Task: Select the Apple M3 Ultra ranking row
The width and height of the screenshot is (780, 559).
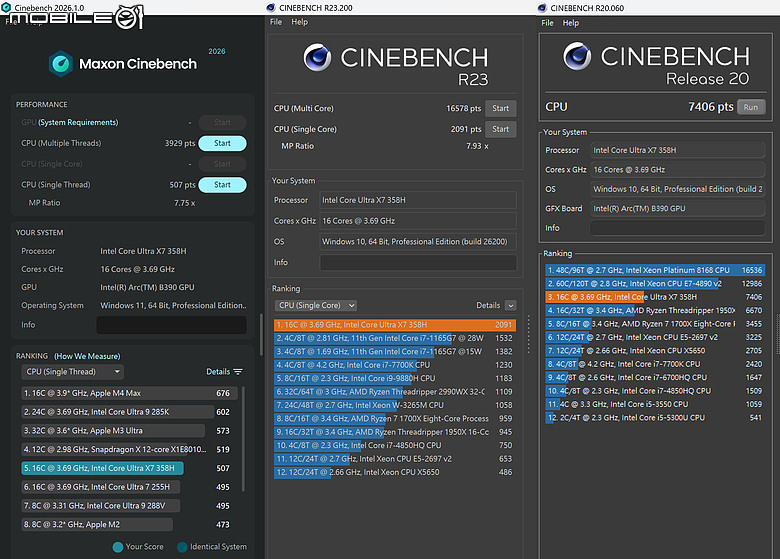Action: point(129,431)
